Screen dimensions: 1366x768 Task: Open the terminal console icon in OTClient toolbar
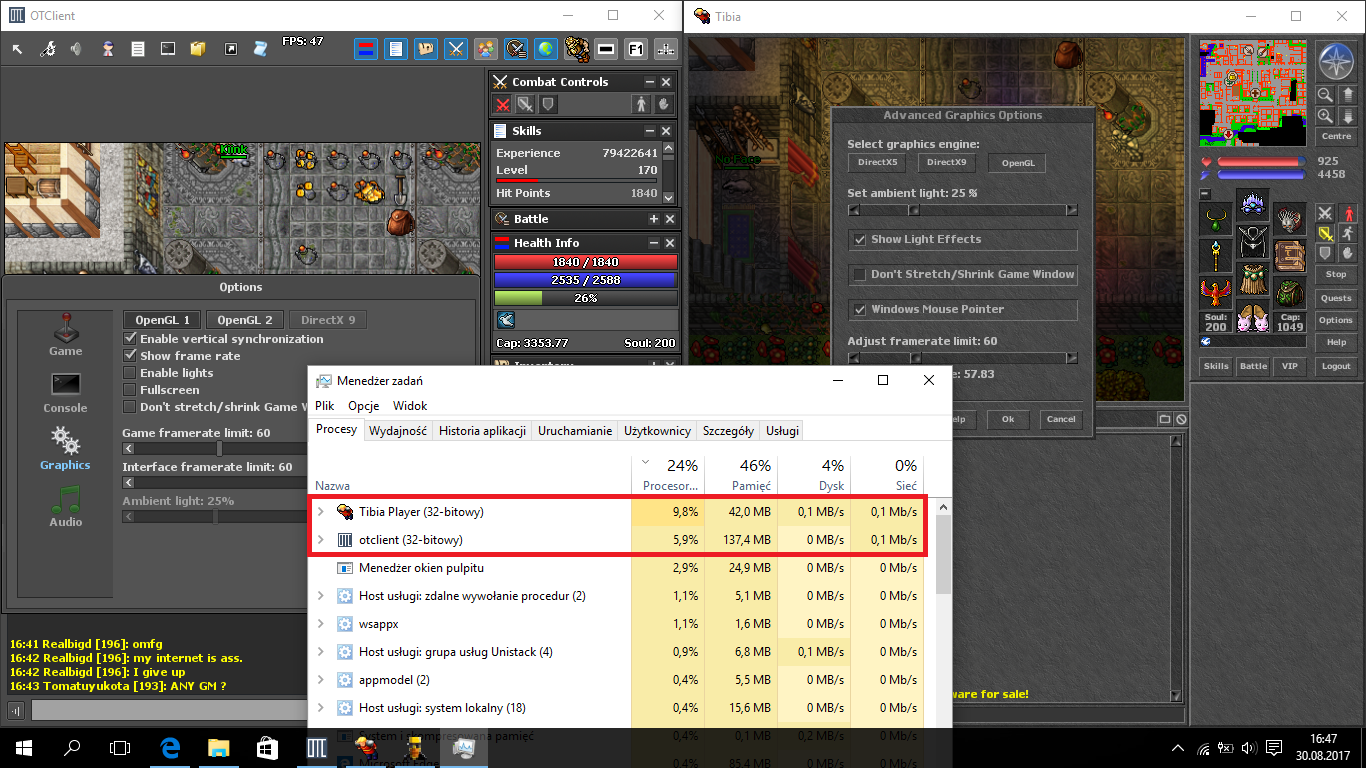tap(168, 48)
